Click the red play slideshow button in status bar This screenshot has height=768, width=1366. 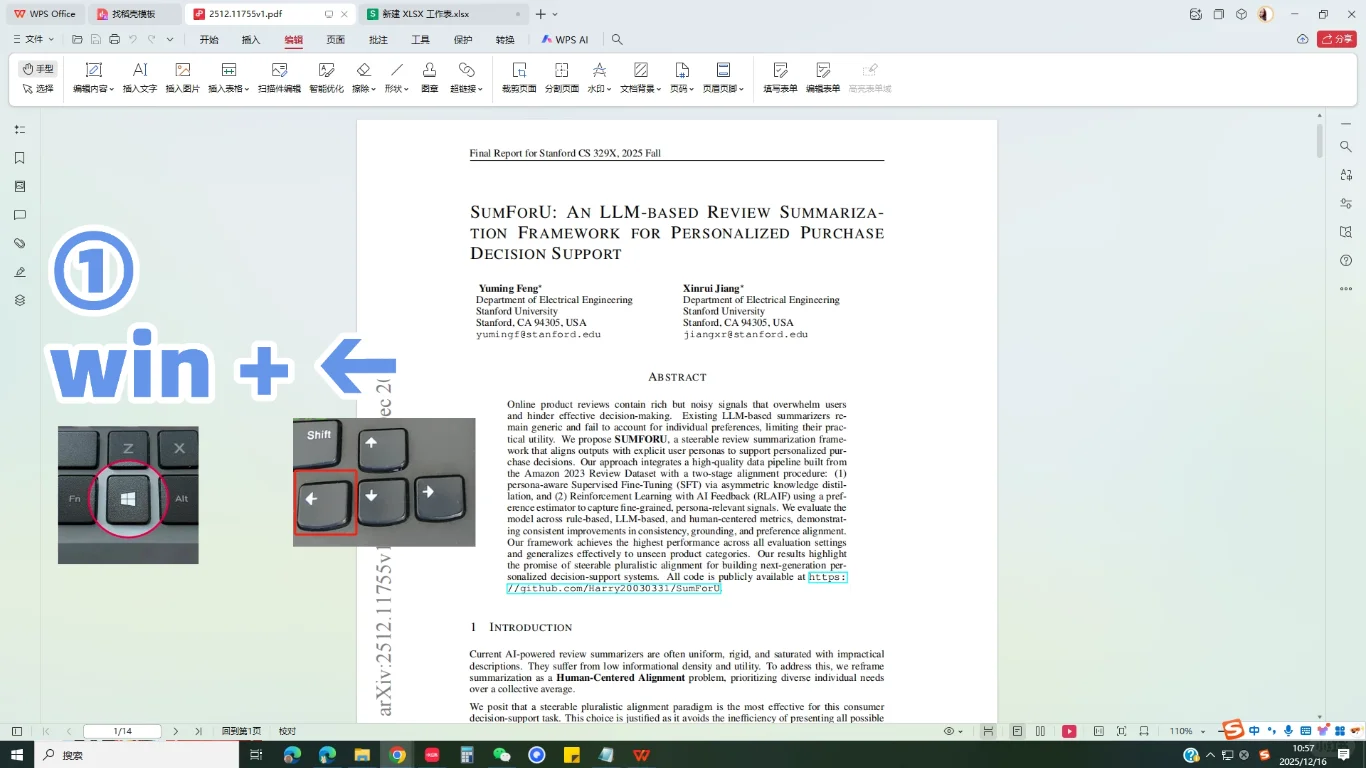[x=1069, y=731]
